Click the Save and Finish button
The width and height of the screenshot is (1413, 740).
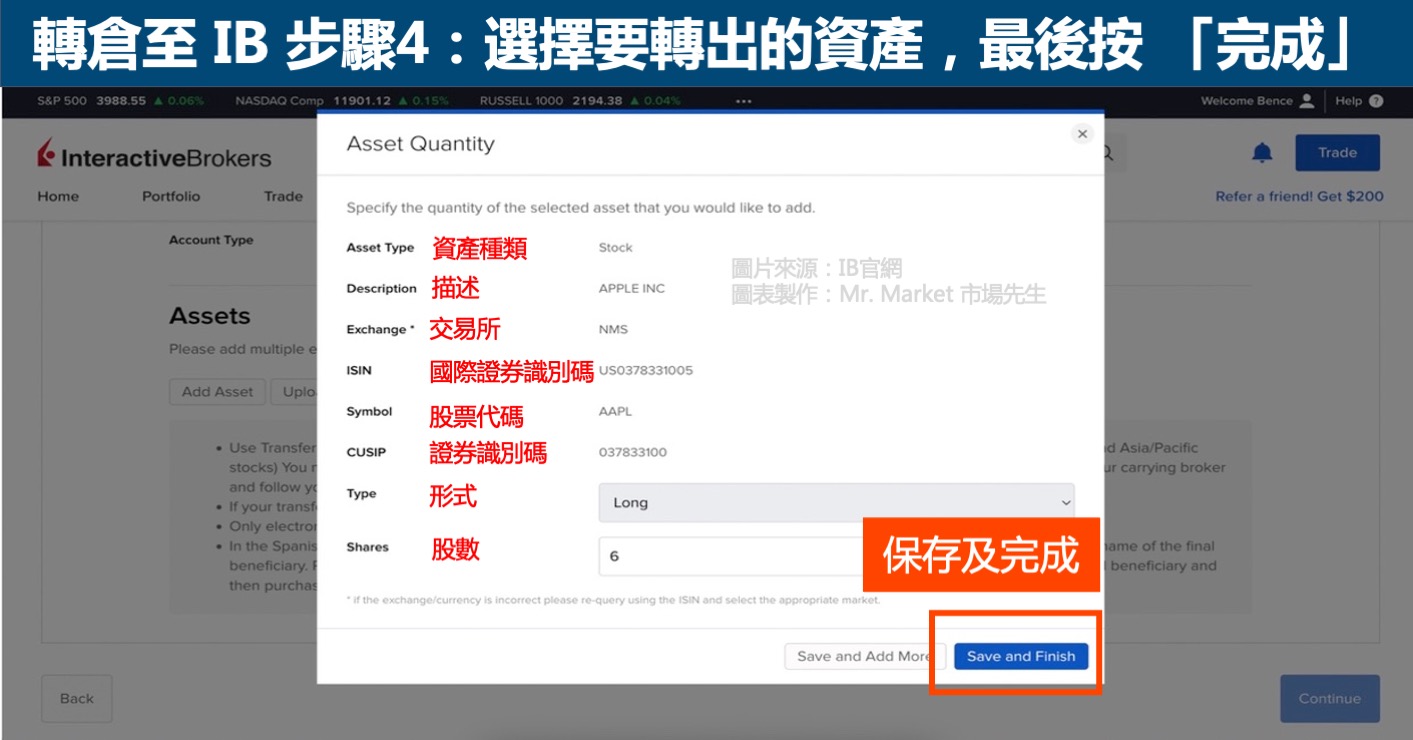coord(1021,656)
